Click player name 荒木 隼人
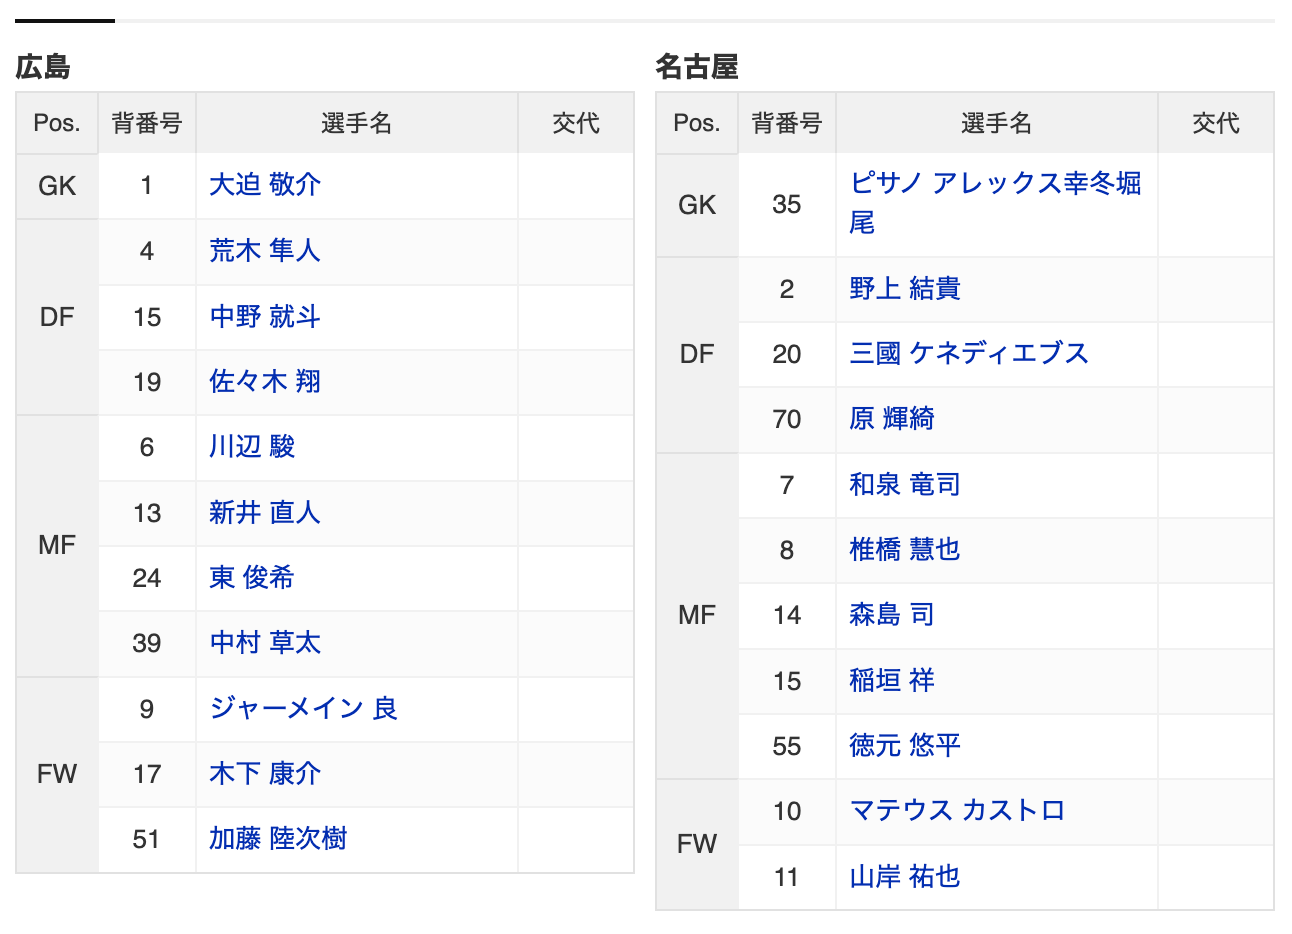The image size is (1292, 934). [x=265, y=251]
